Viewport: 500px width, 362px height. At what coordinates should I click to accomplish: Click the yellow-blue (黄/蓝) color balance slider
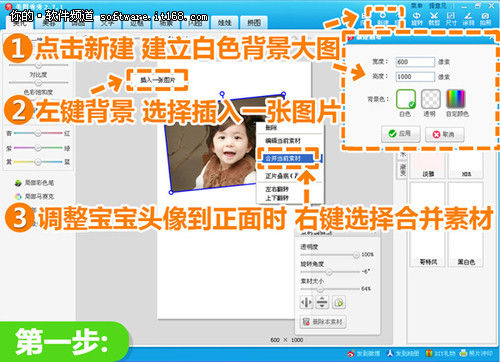(38, 162)
